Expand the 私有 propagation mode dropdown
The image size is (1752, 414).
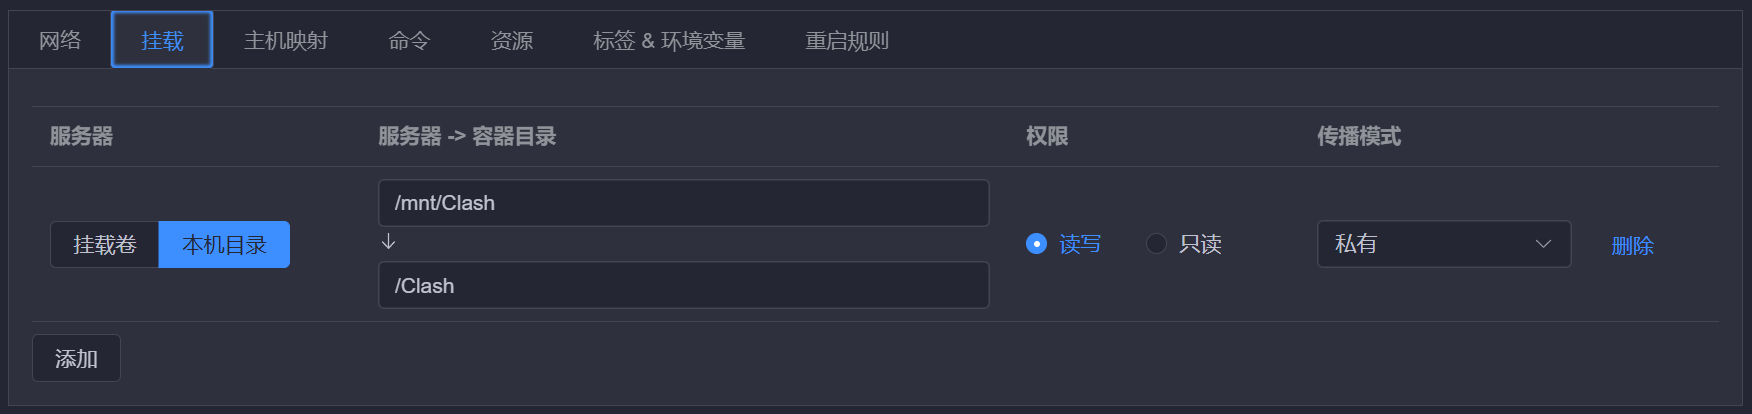(1443, 244)
